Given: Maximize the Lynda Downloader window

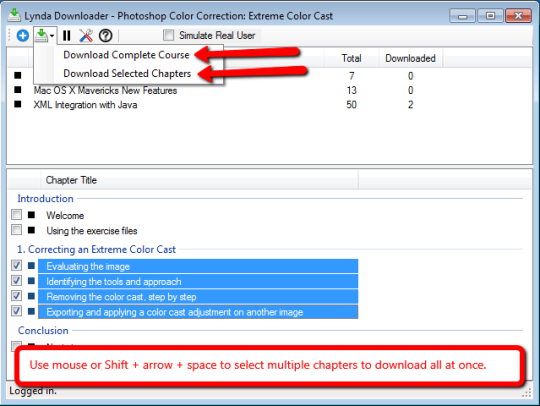Looking at the screenshot, I should [490, 16].
